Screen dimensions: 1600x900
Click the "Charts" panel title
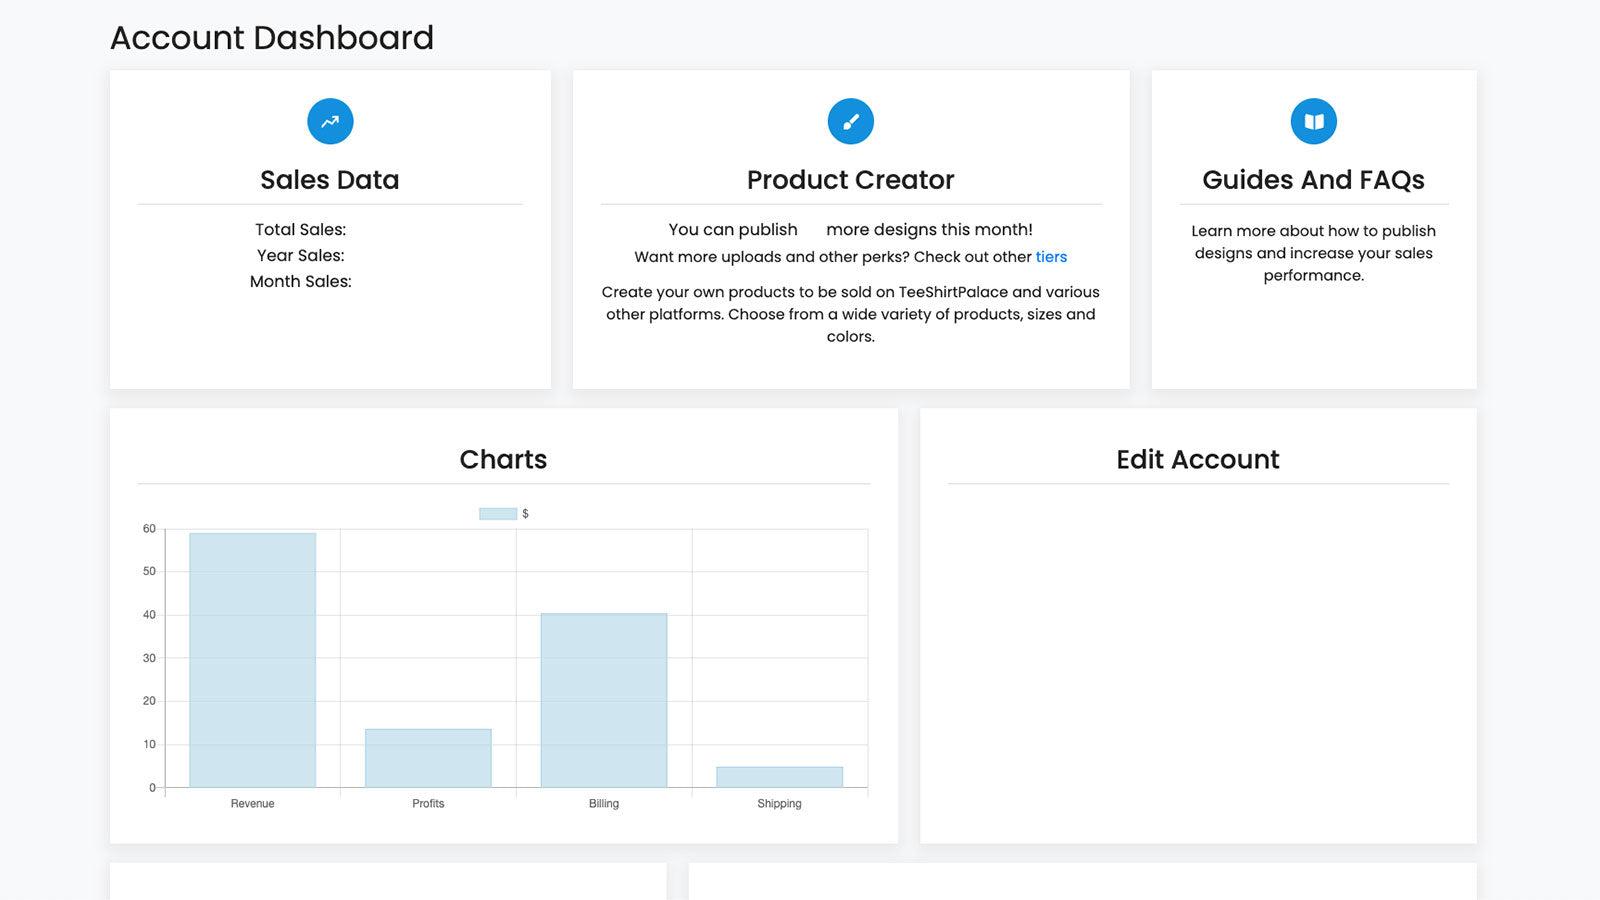(x=502, y=459)
